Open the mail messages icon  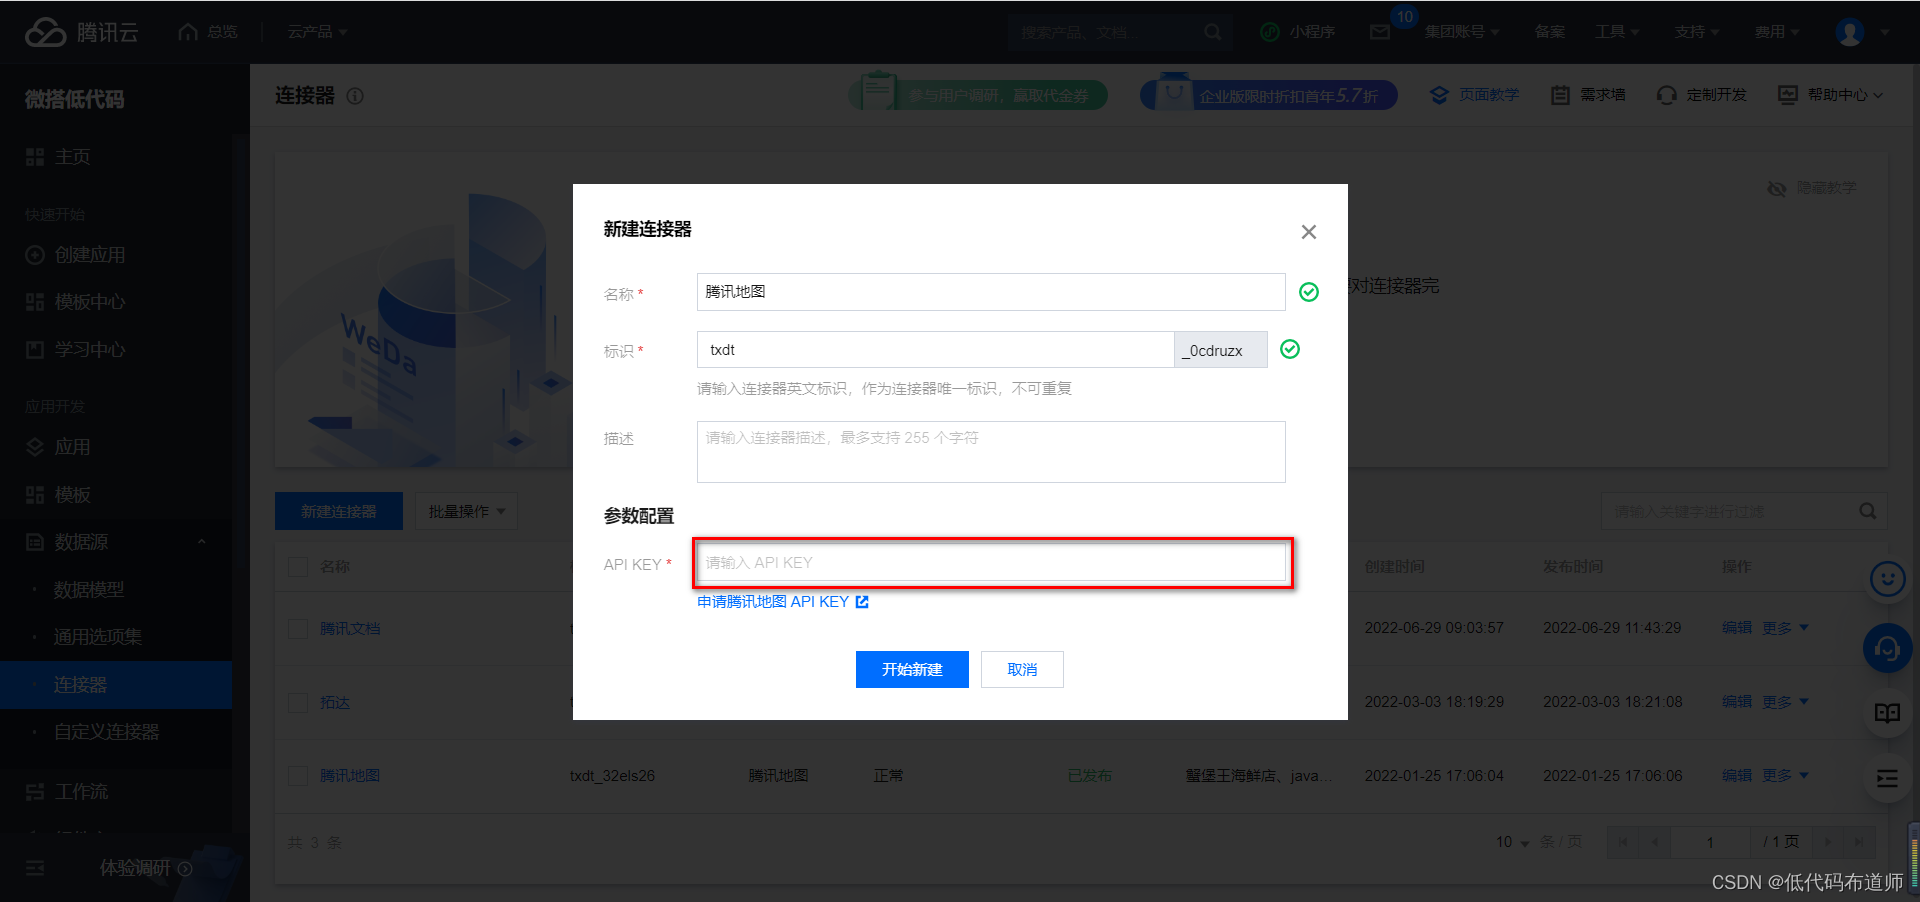[x=1380, y=32]
